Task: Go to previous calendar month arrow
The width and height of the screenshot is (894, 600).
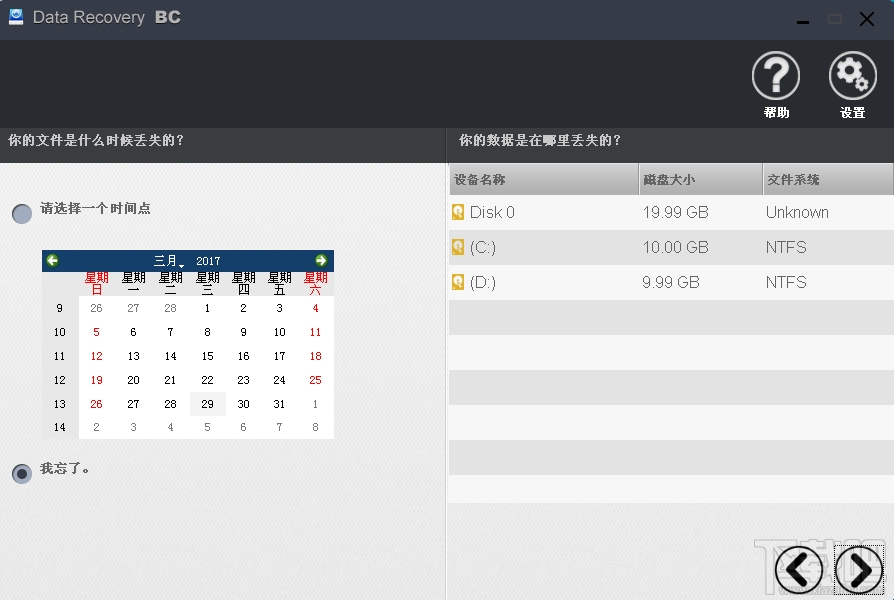Action: (x=52, y=261)
